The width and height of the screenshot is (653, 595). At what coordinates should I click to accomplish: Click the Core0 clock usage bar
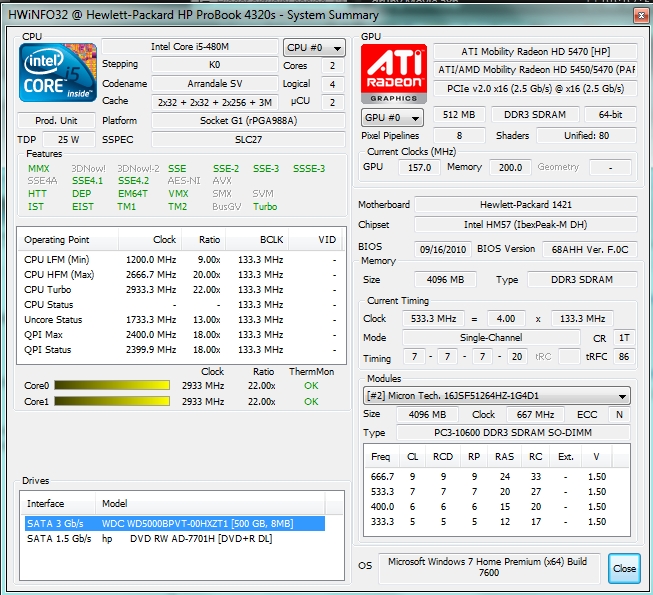click(x=112, y=386)
